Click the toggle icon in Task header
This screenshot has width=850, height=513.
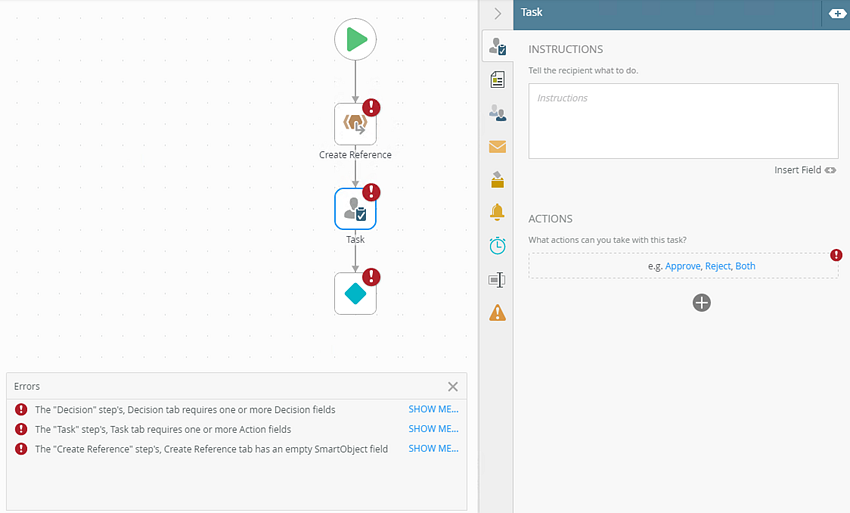837,14
